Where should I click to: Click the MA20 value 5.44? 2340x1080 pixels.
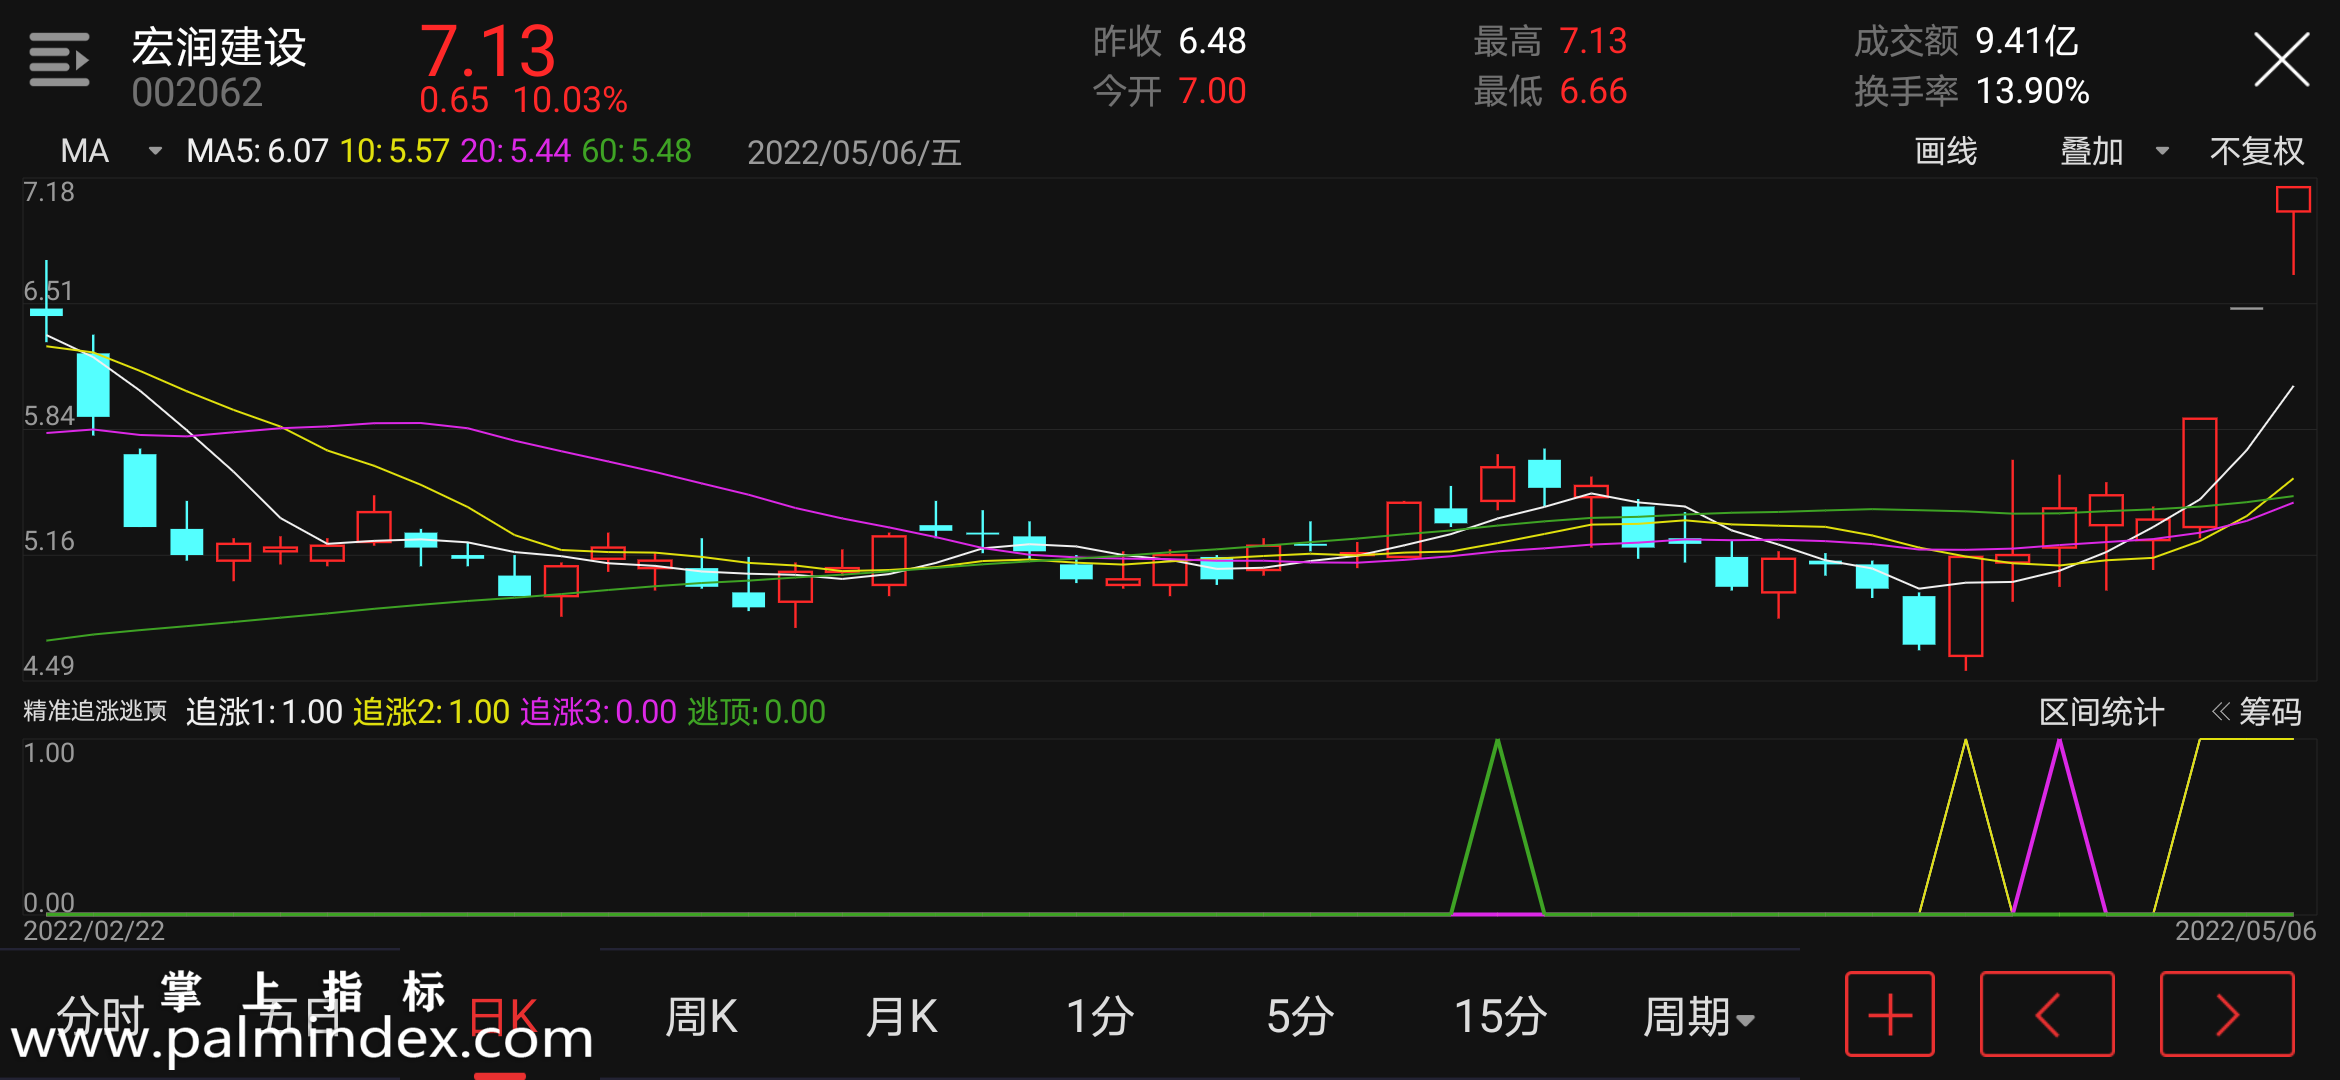click(x=515, y=151)
